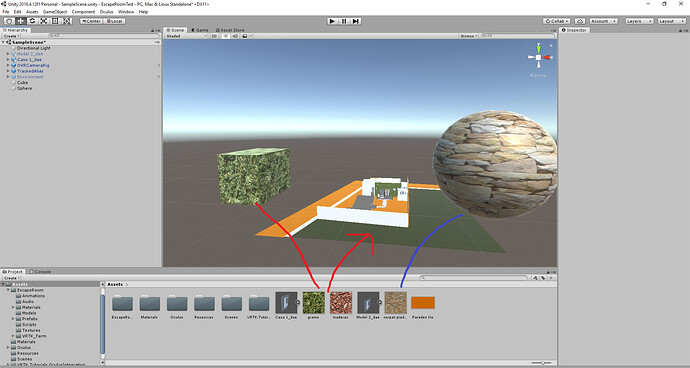Select the Rect Transform tool
The width and height of the screenshot is (690, 368).
[x=55, y=21]
